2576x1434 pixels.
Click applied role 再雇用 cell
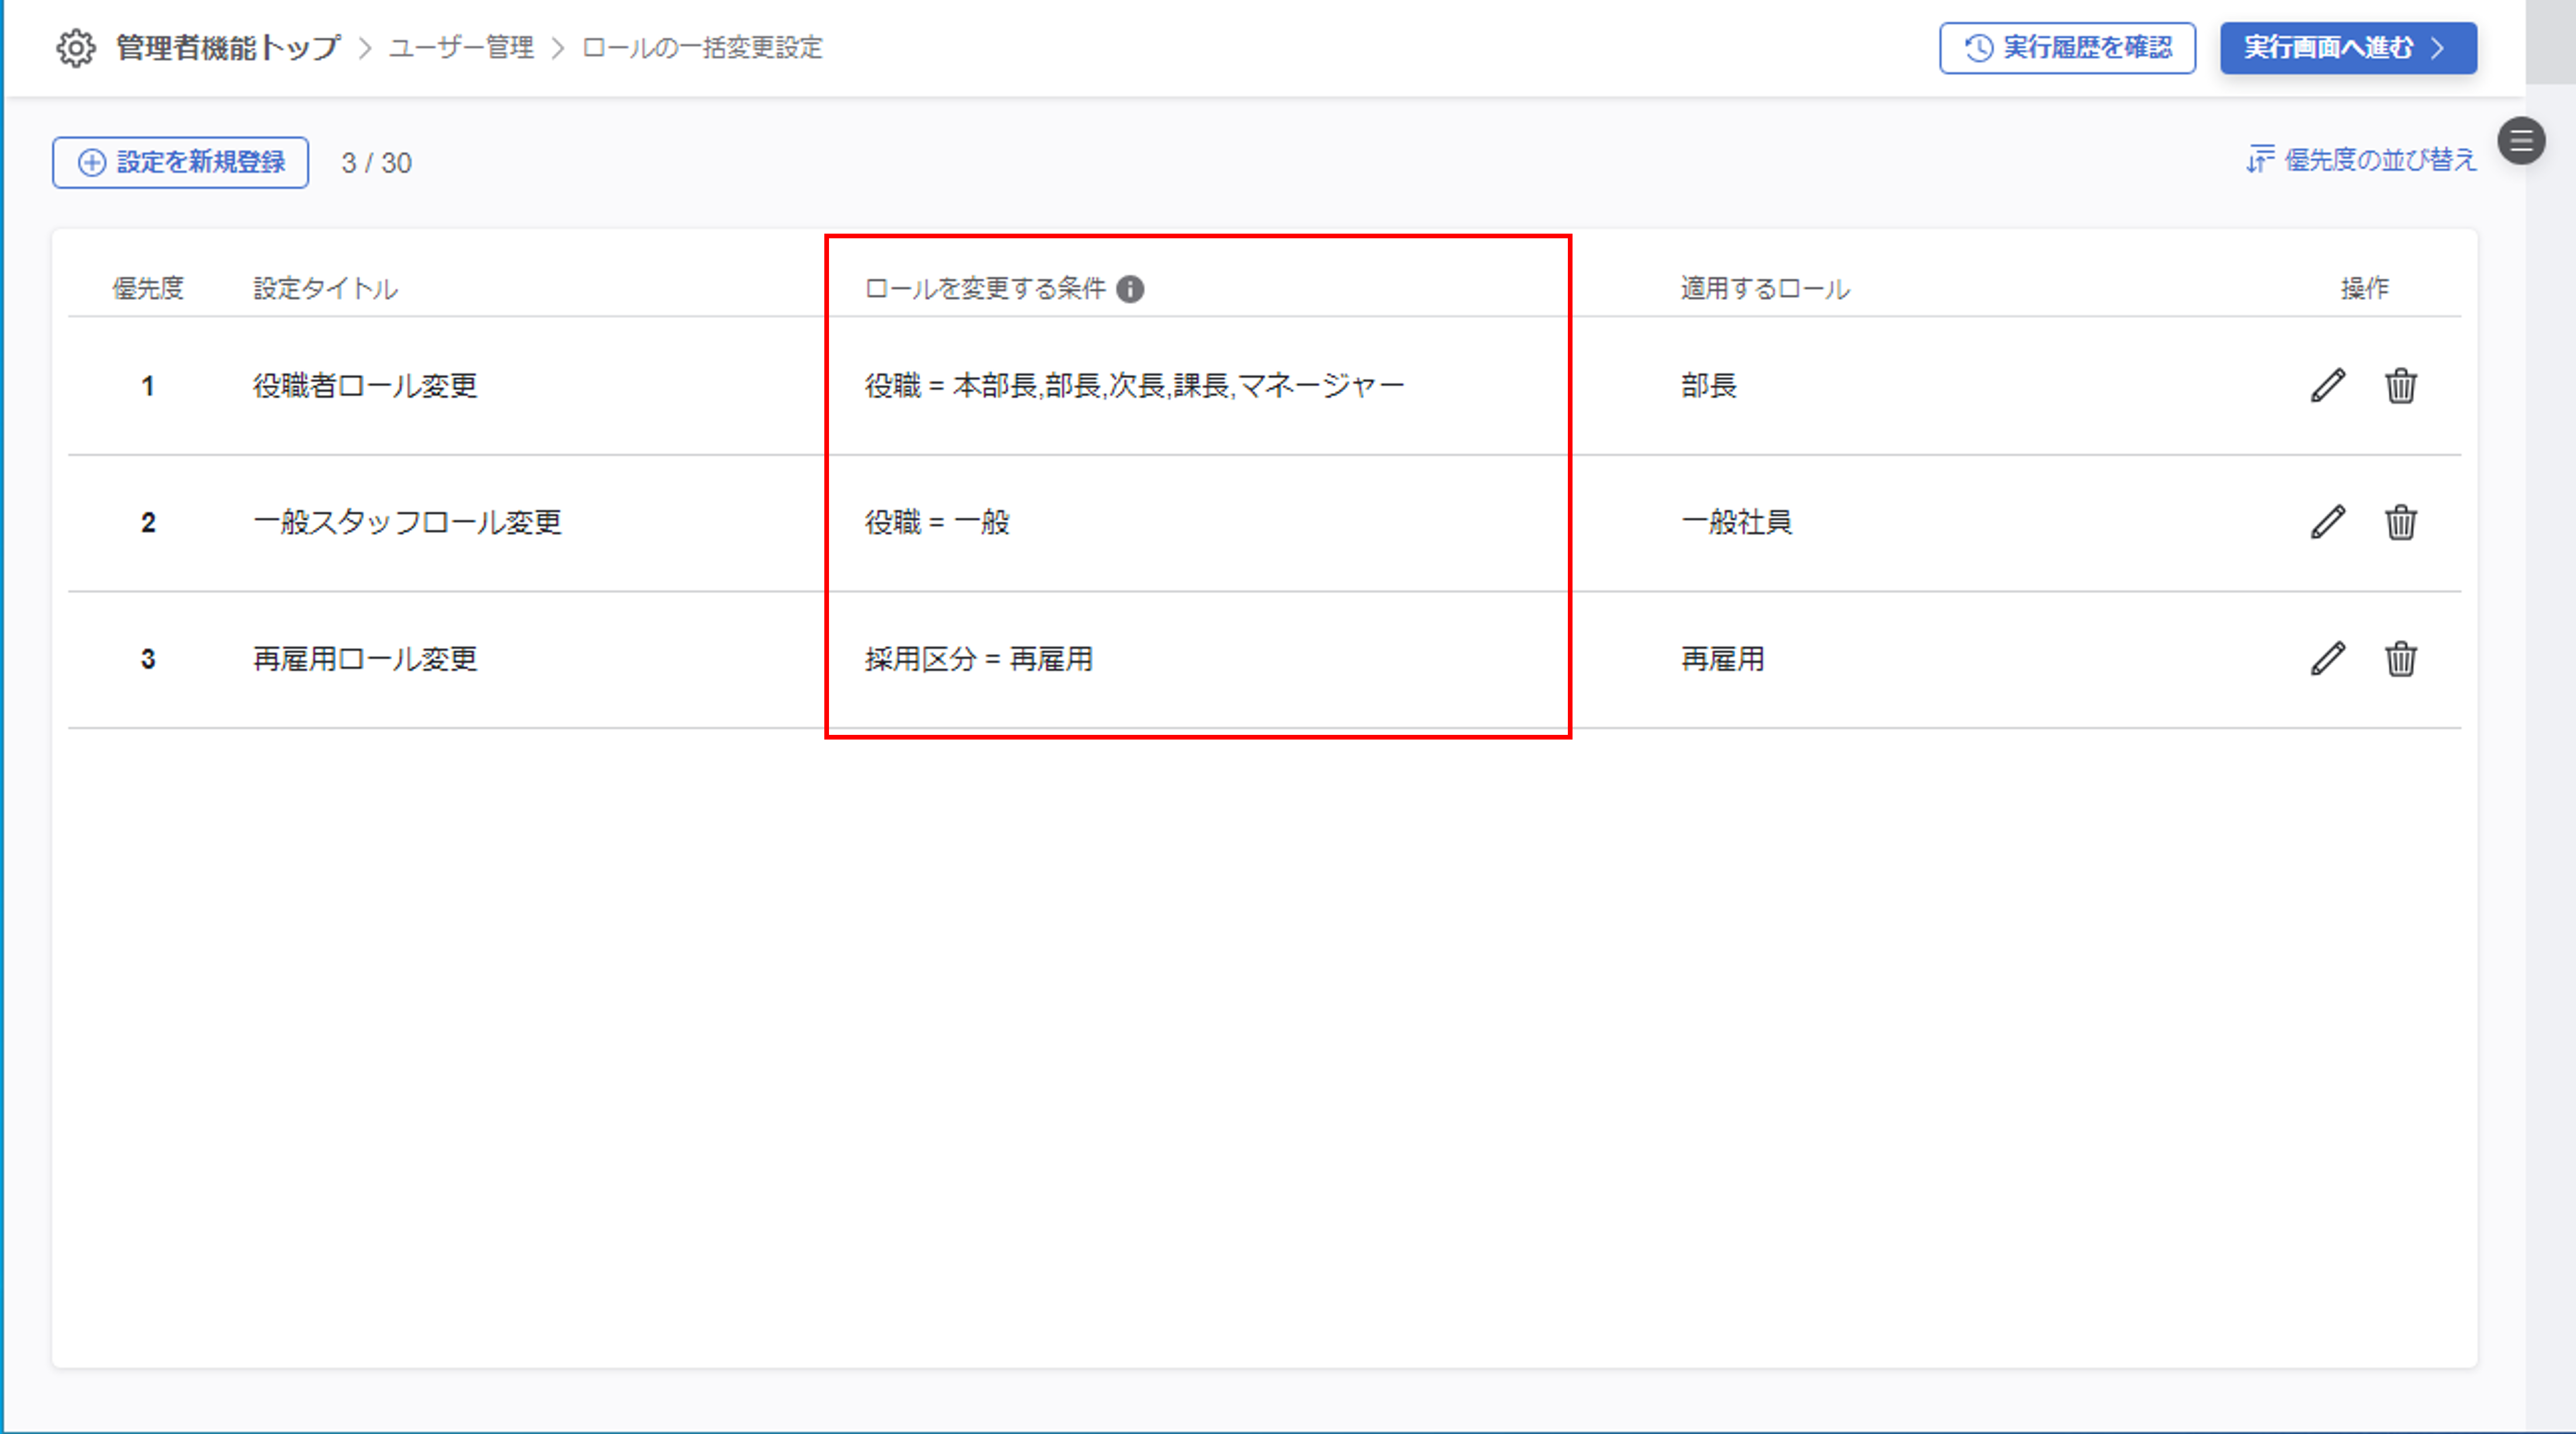pyautogui.click(x=1723, y=659)
